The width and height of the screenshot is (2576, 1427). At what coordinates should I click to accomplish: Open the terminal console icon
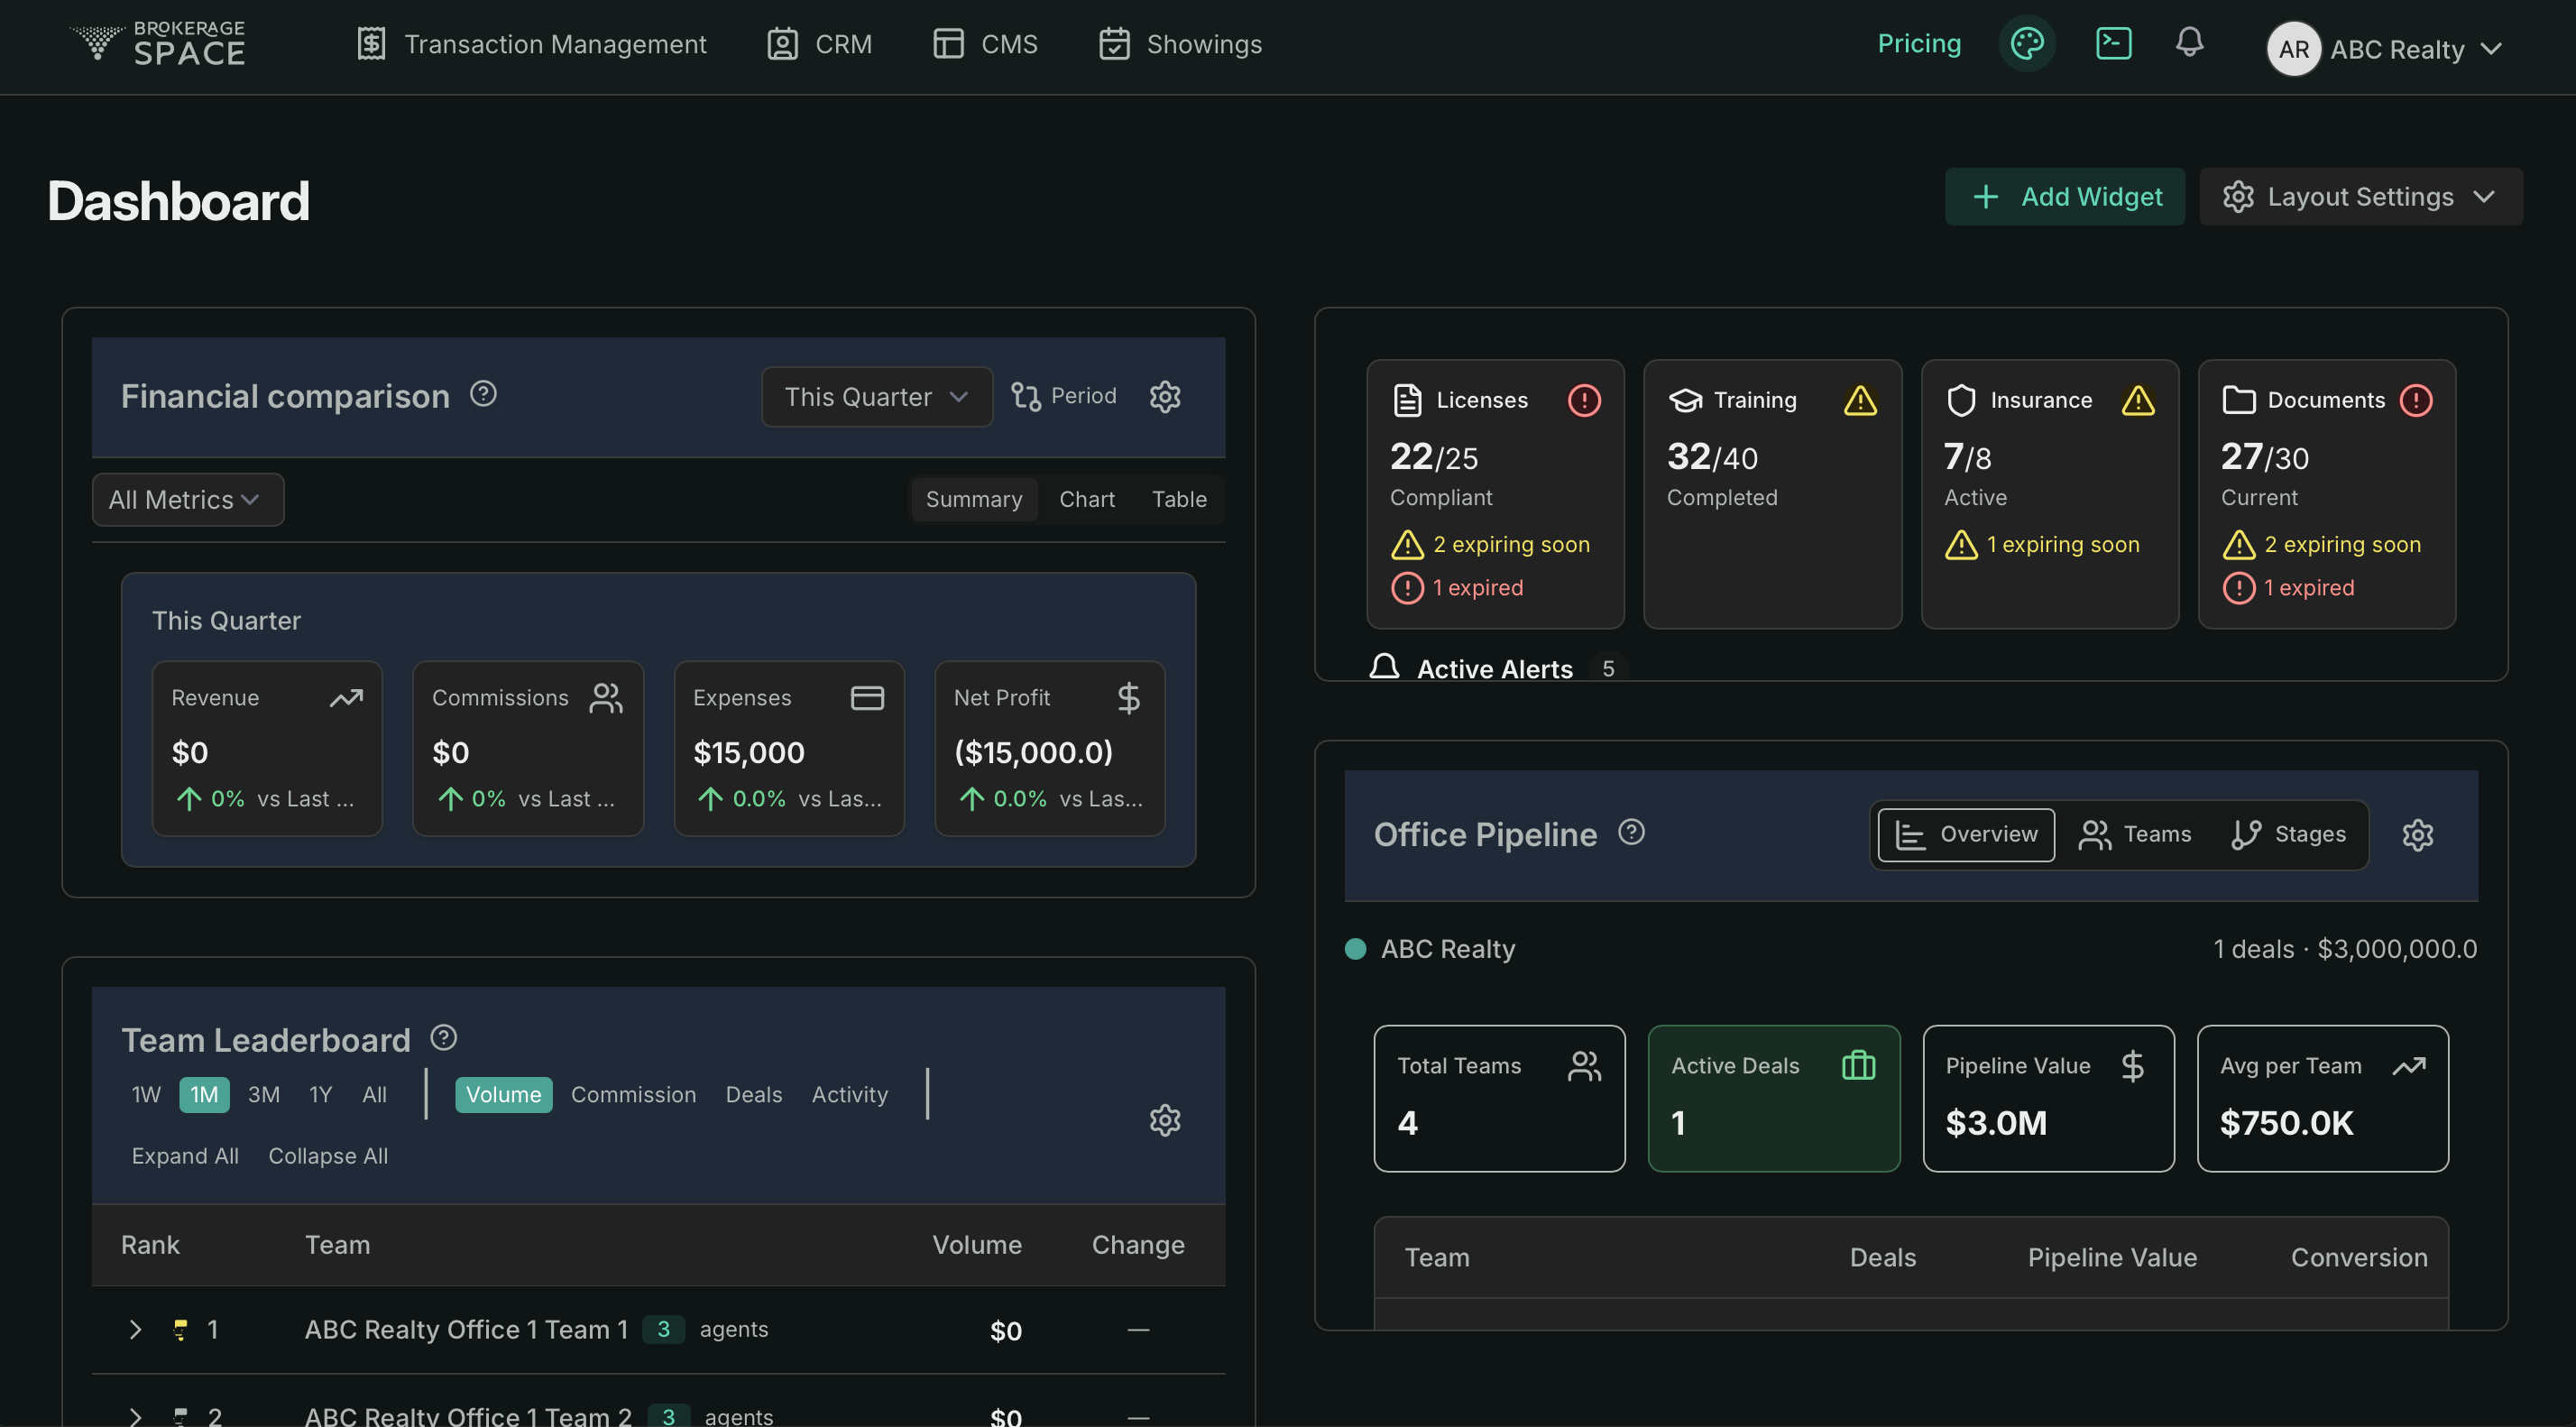pyautogui.click(x=2113, y=44)
